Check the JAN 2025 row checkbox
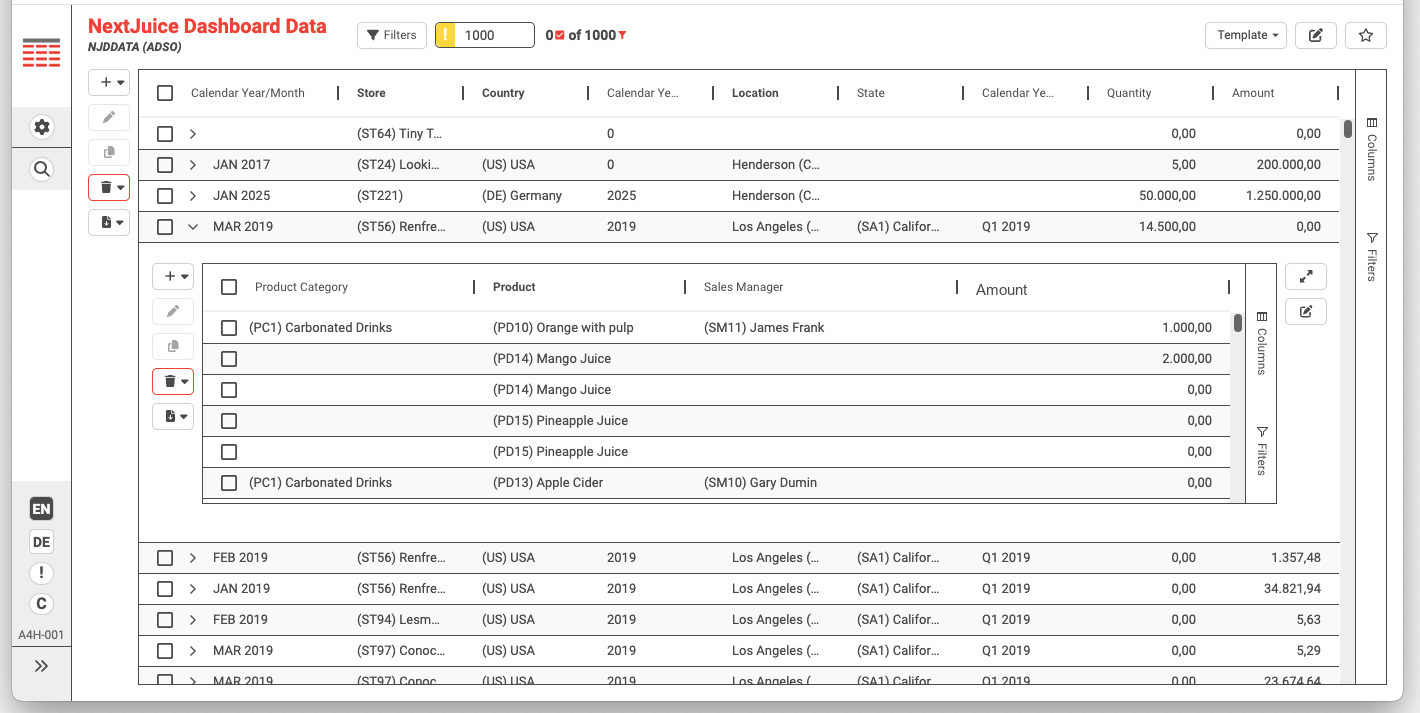This screenshot has height=713, width=1420. coord(165,196)
